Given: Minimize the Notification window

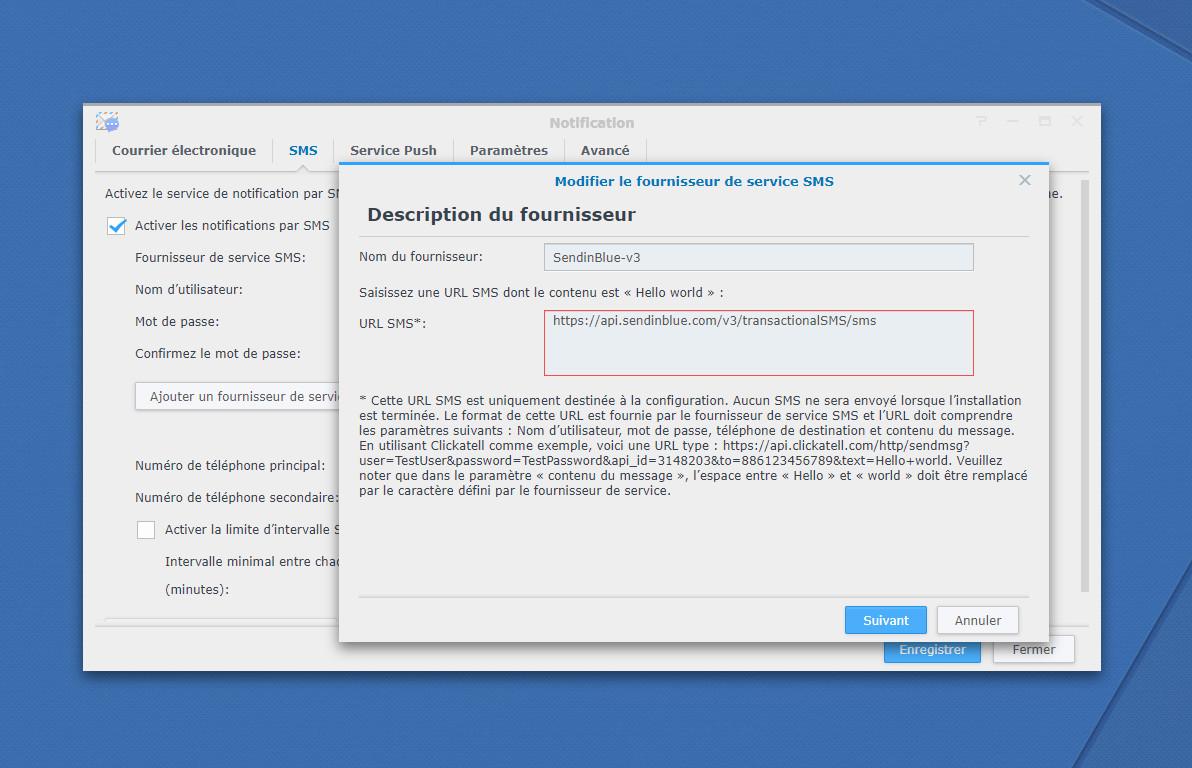Looking at the screenshot, I should (1013, 122).
